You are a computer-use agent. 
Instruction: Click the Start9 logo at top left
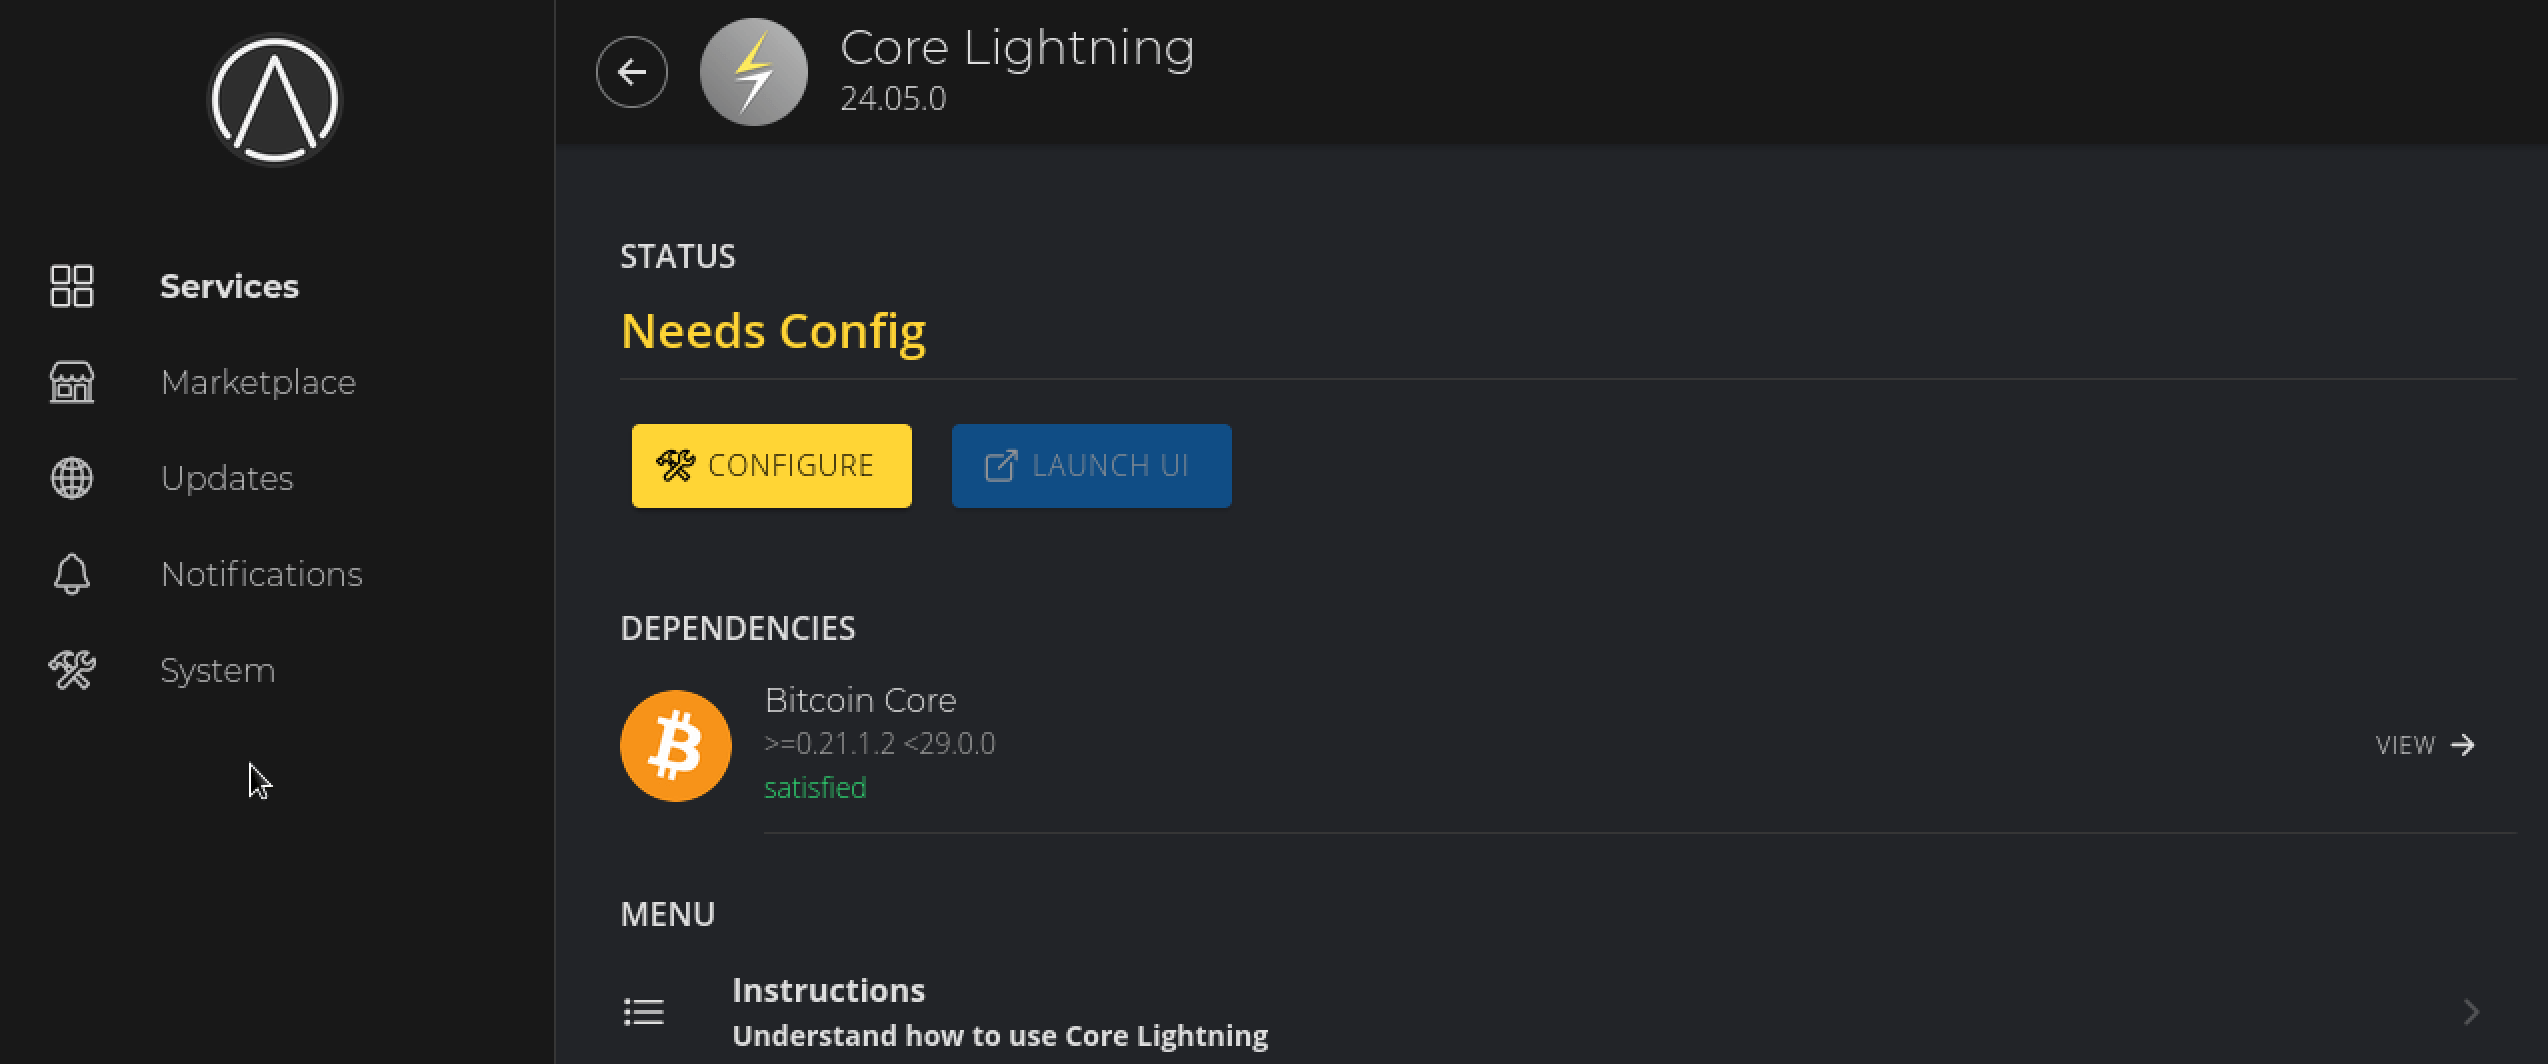(275, 99)
